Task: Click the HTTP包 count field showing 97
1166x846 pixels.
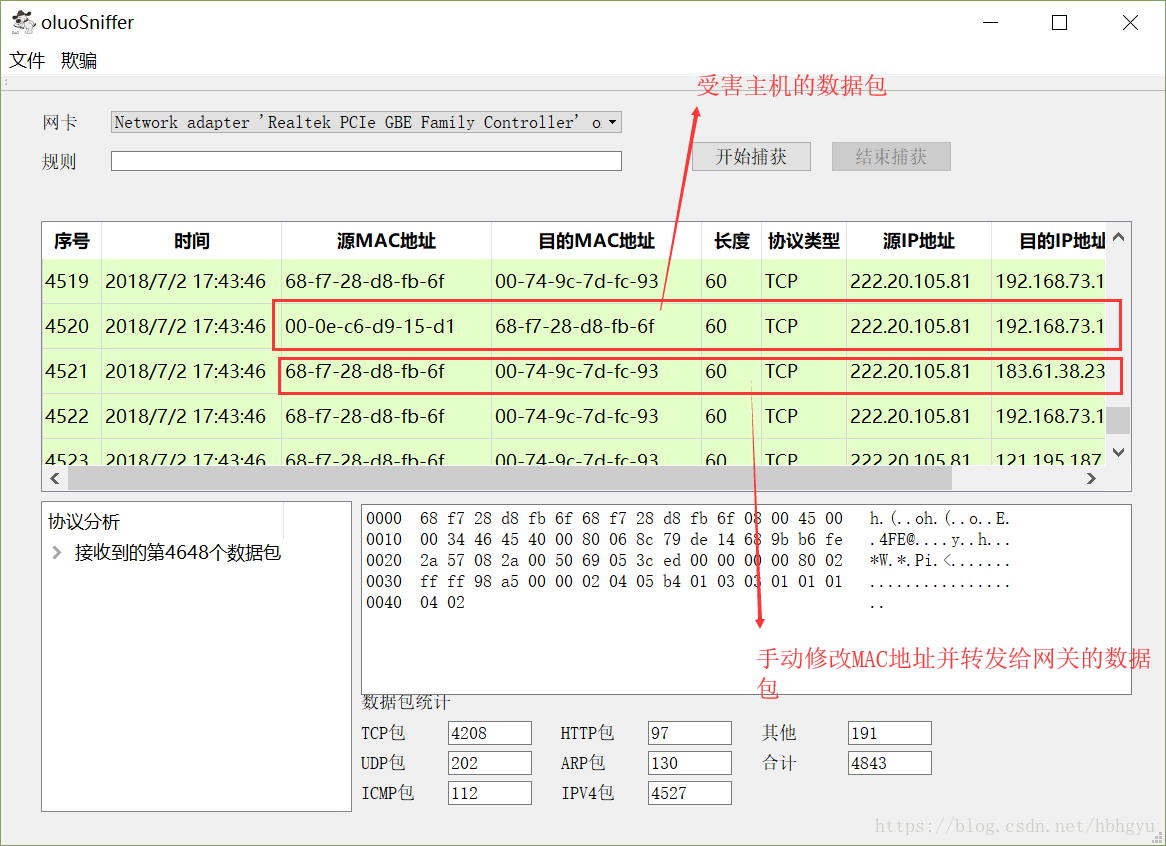Action: (689, 733)
